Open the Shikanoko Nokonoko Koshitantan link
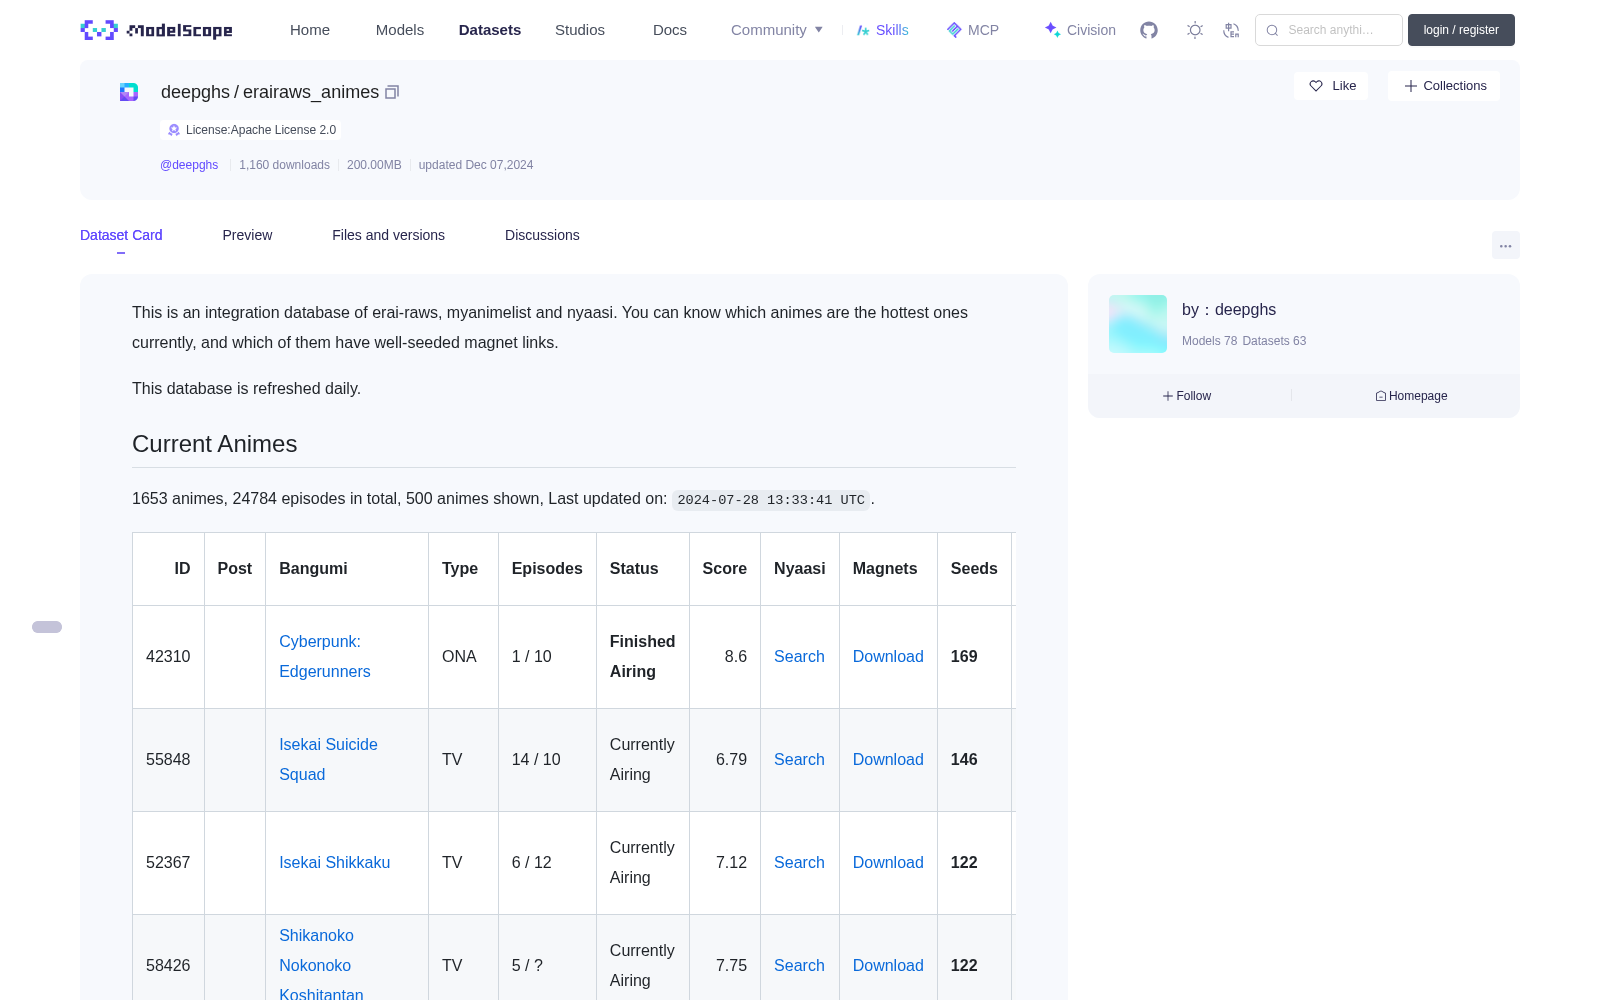Image resolution: width=1600 pixels, height=1000 pixels. 321,965
